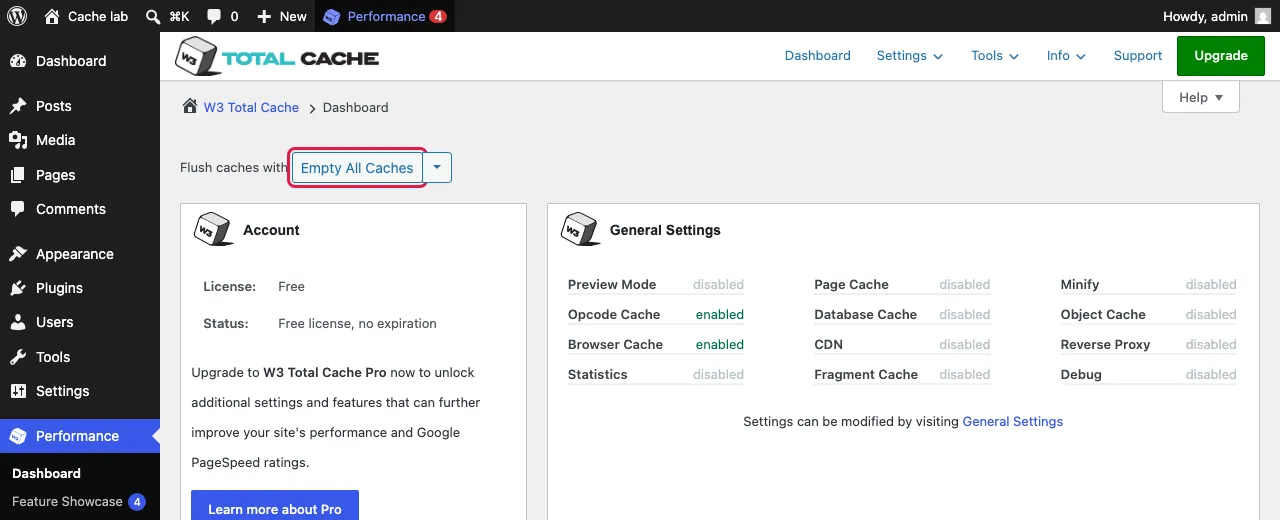Click the Account heading text

tap(271, 230)
